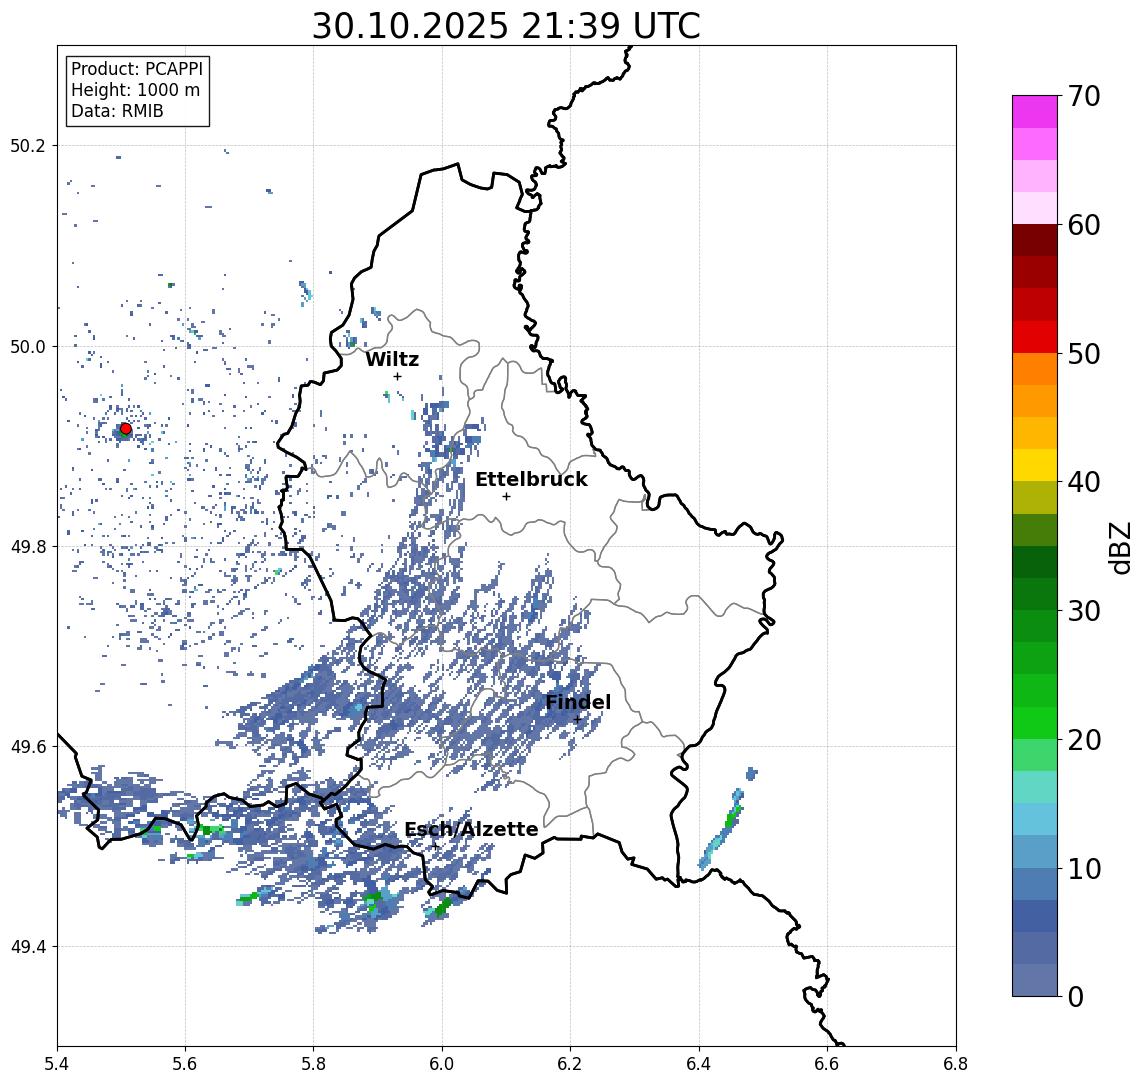
Task: Click the Ettelbruck city label
Action: (531, 479)
